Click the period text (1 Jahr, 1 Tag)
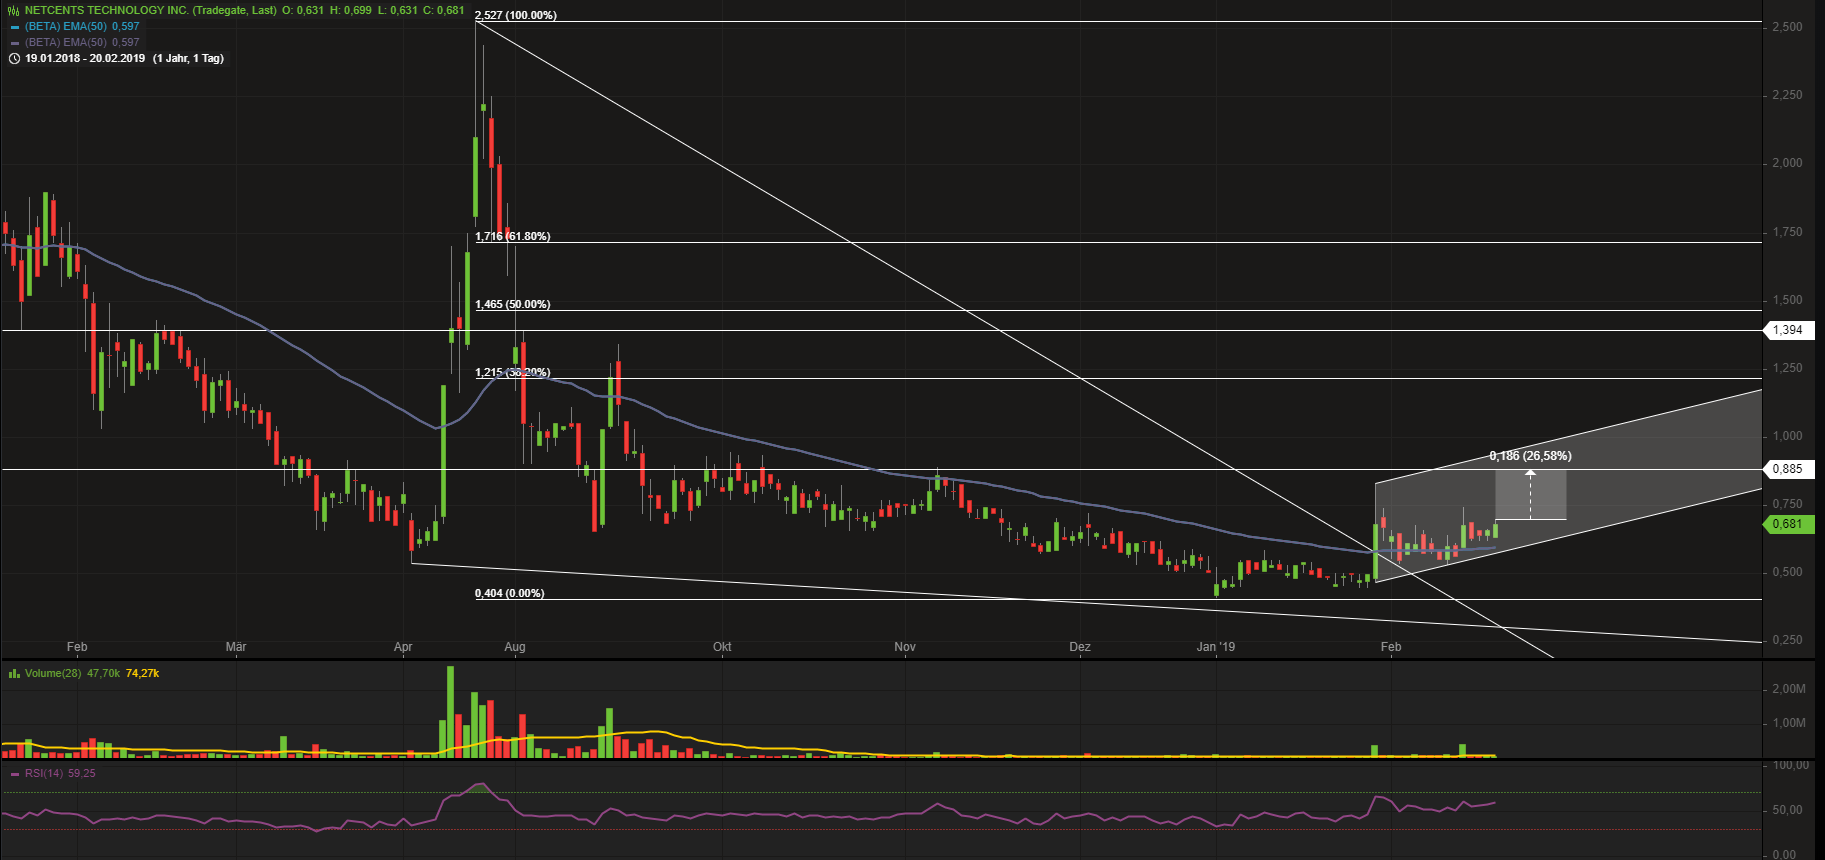 tap(189, 58)
